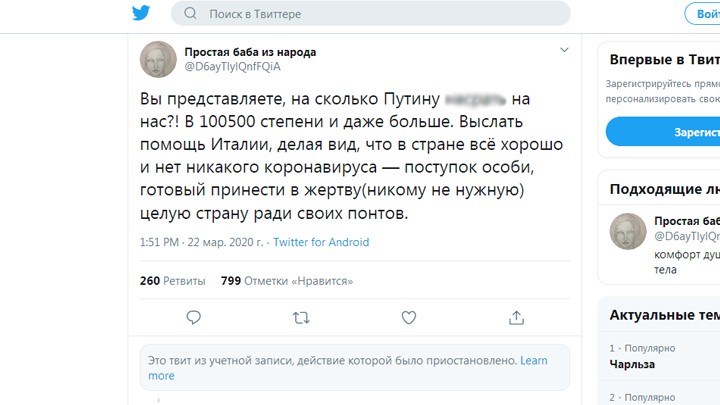Open the 260 Retweets list
720x405 pixels.
point(174,281)
